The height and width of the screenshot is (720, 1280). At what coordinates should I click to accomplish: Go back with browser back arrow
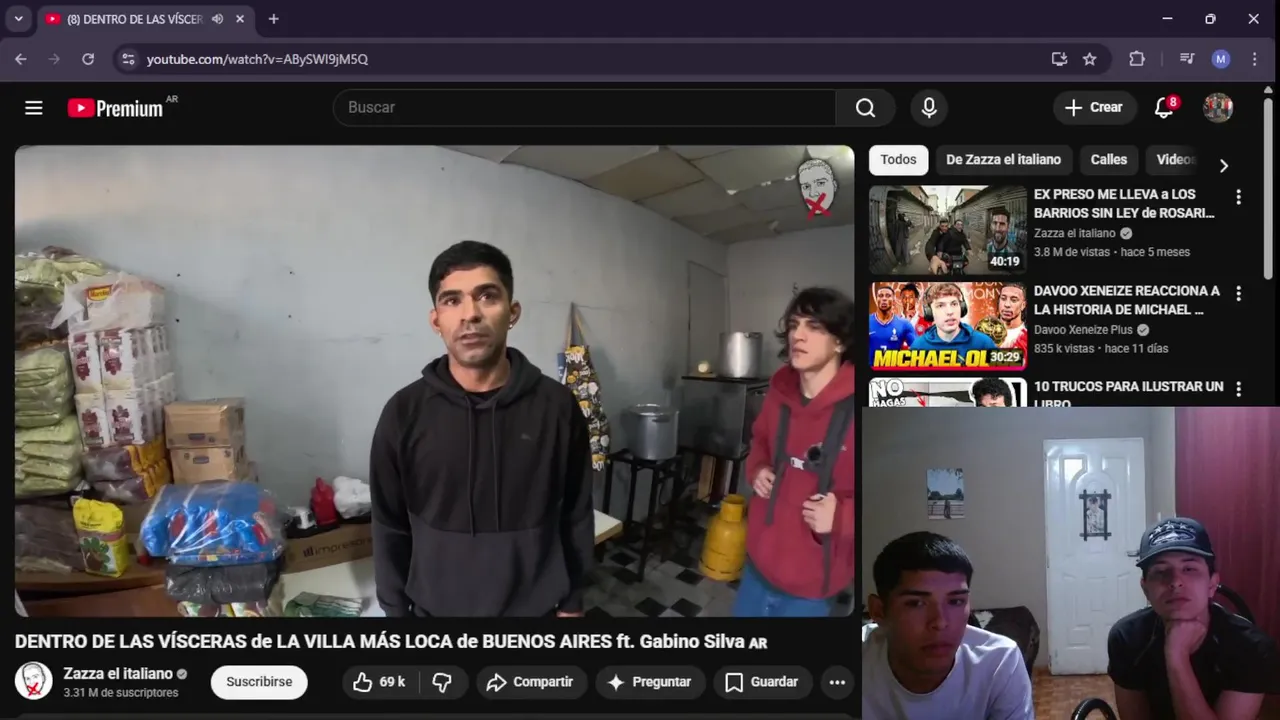click(21, 59)
